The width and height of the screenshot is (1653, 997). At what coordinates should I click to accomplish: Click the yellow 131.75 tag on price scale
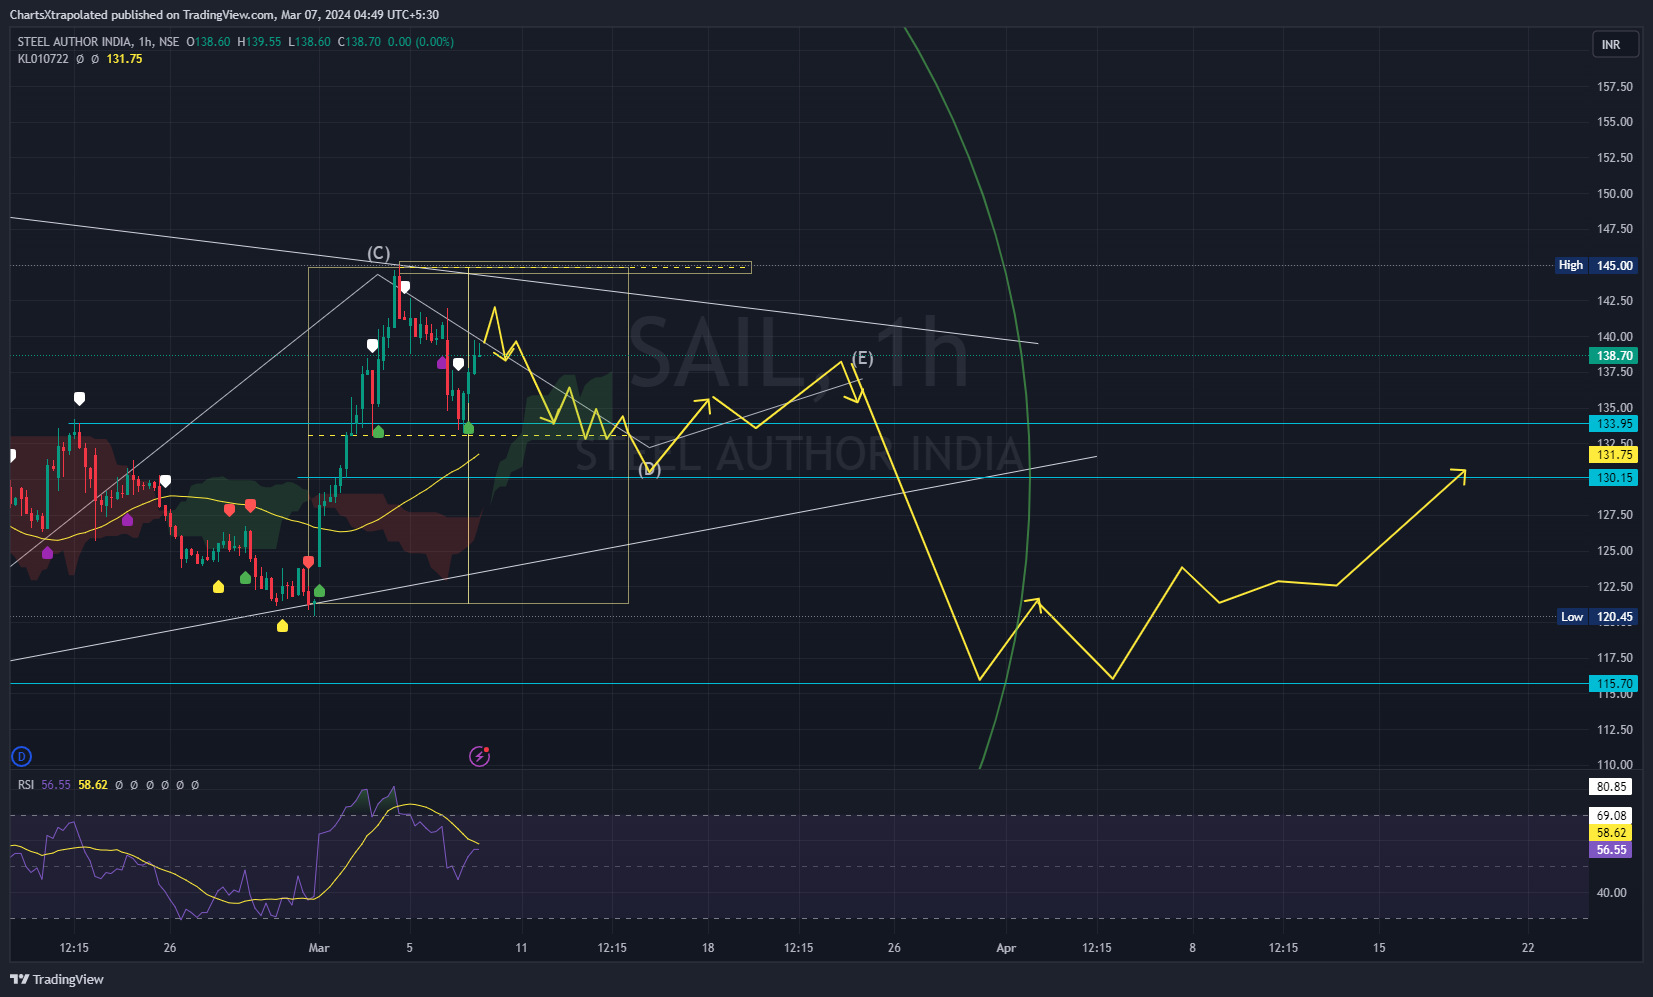[x=1614, y=455]
